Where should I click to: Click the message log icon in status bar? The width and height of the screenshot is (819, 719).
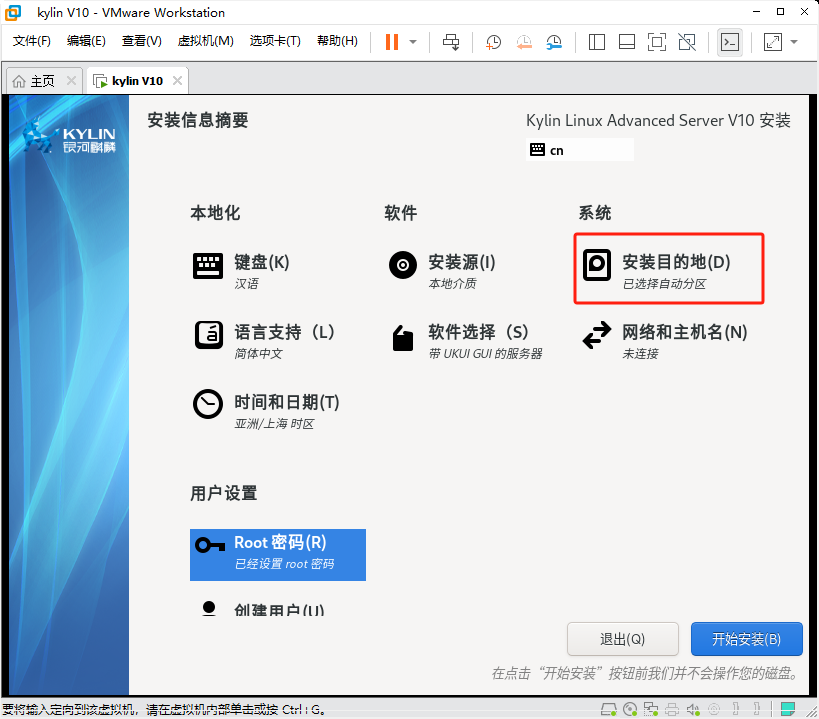788,709
